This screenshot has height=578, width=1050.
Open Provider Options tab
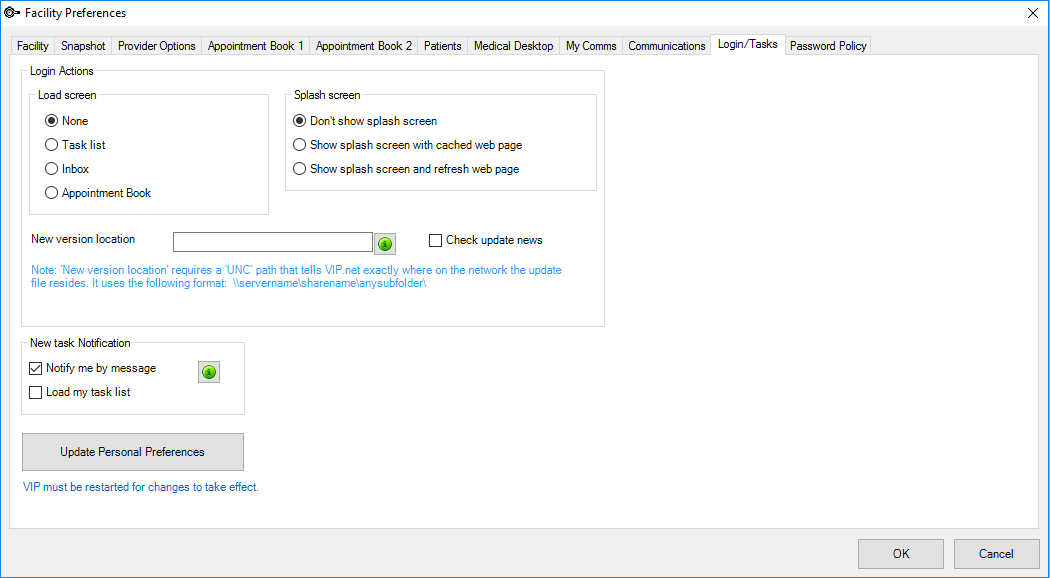[x=157, y=46]
